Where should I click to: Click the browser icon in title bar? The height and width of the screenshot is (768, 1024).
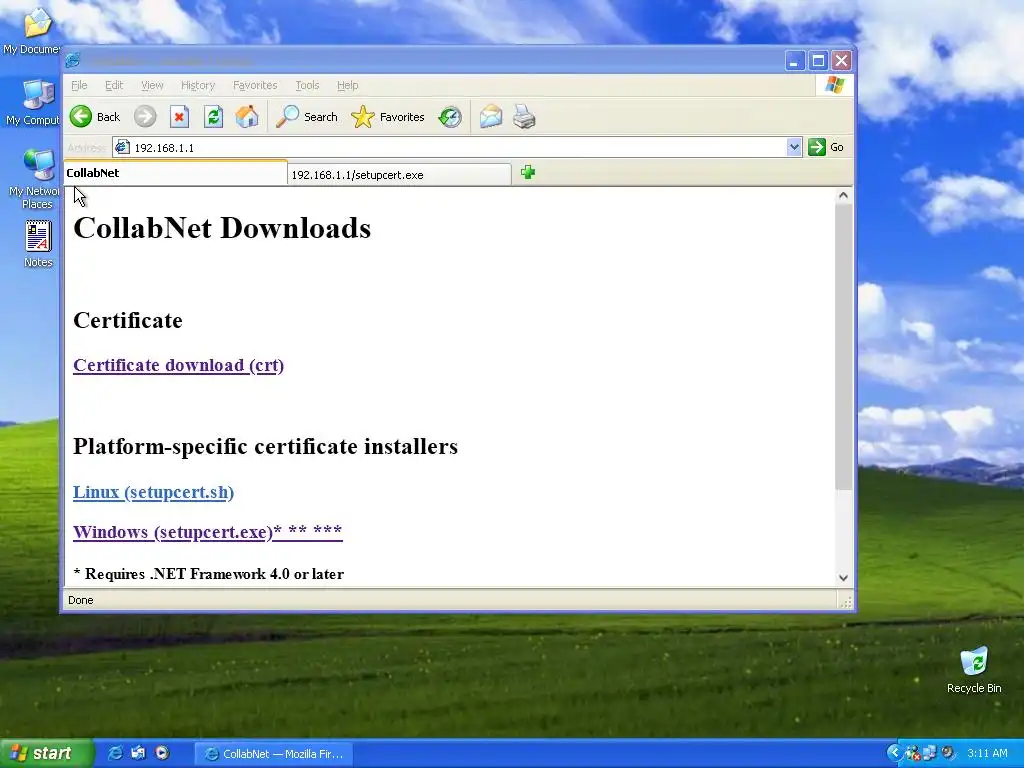(x=73, y=60)
